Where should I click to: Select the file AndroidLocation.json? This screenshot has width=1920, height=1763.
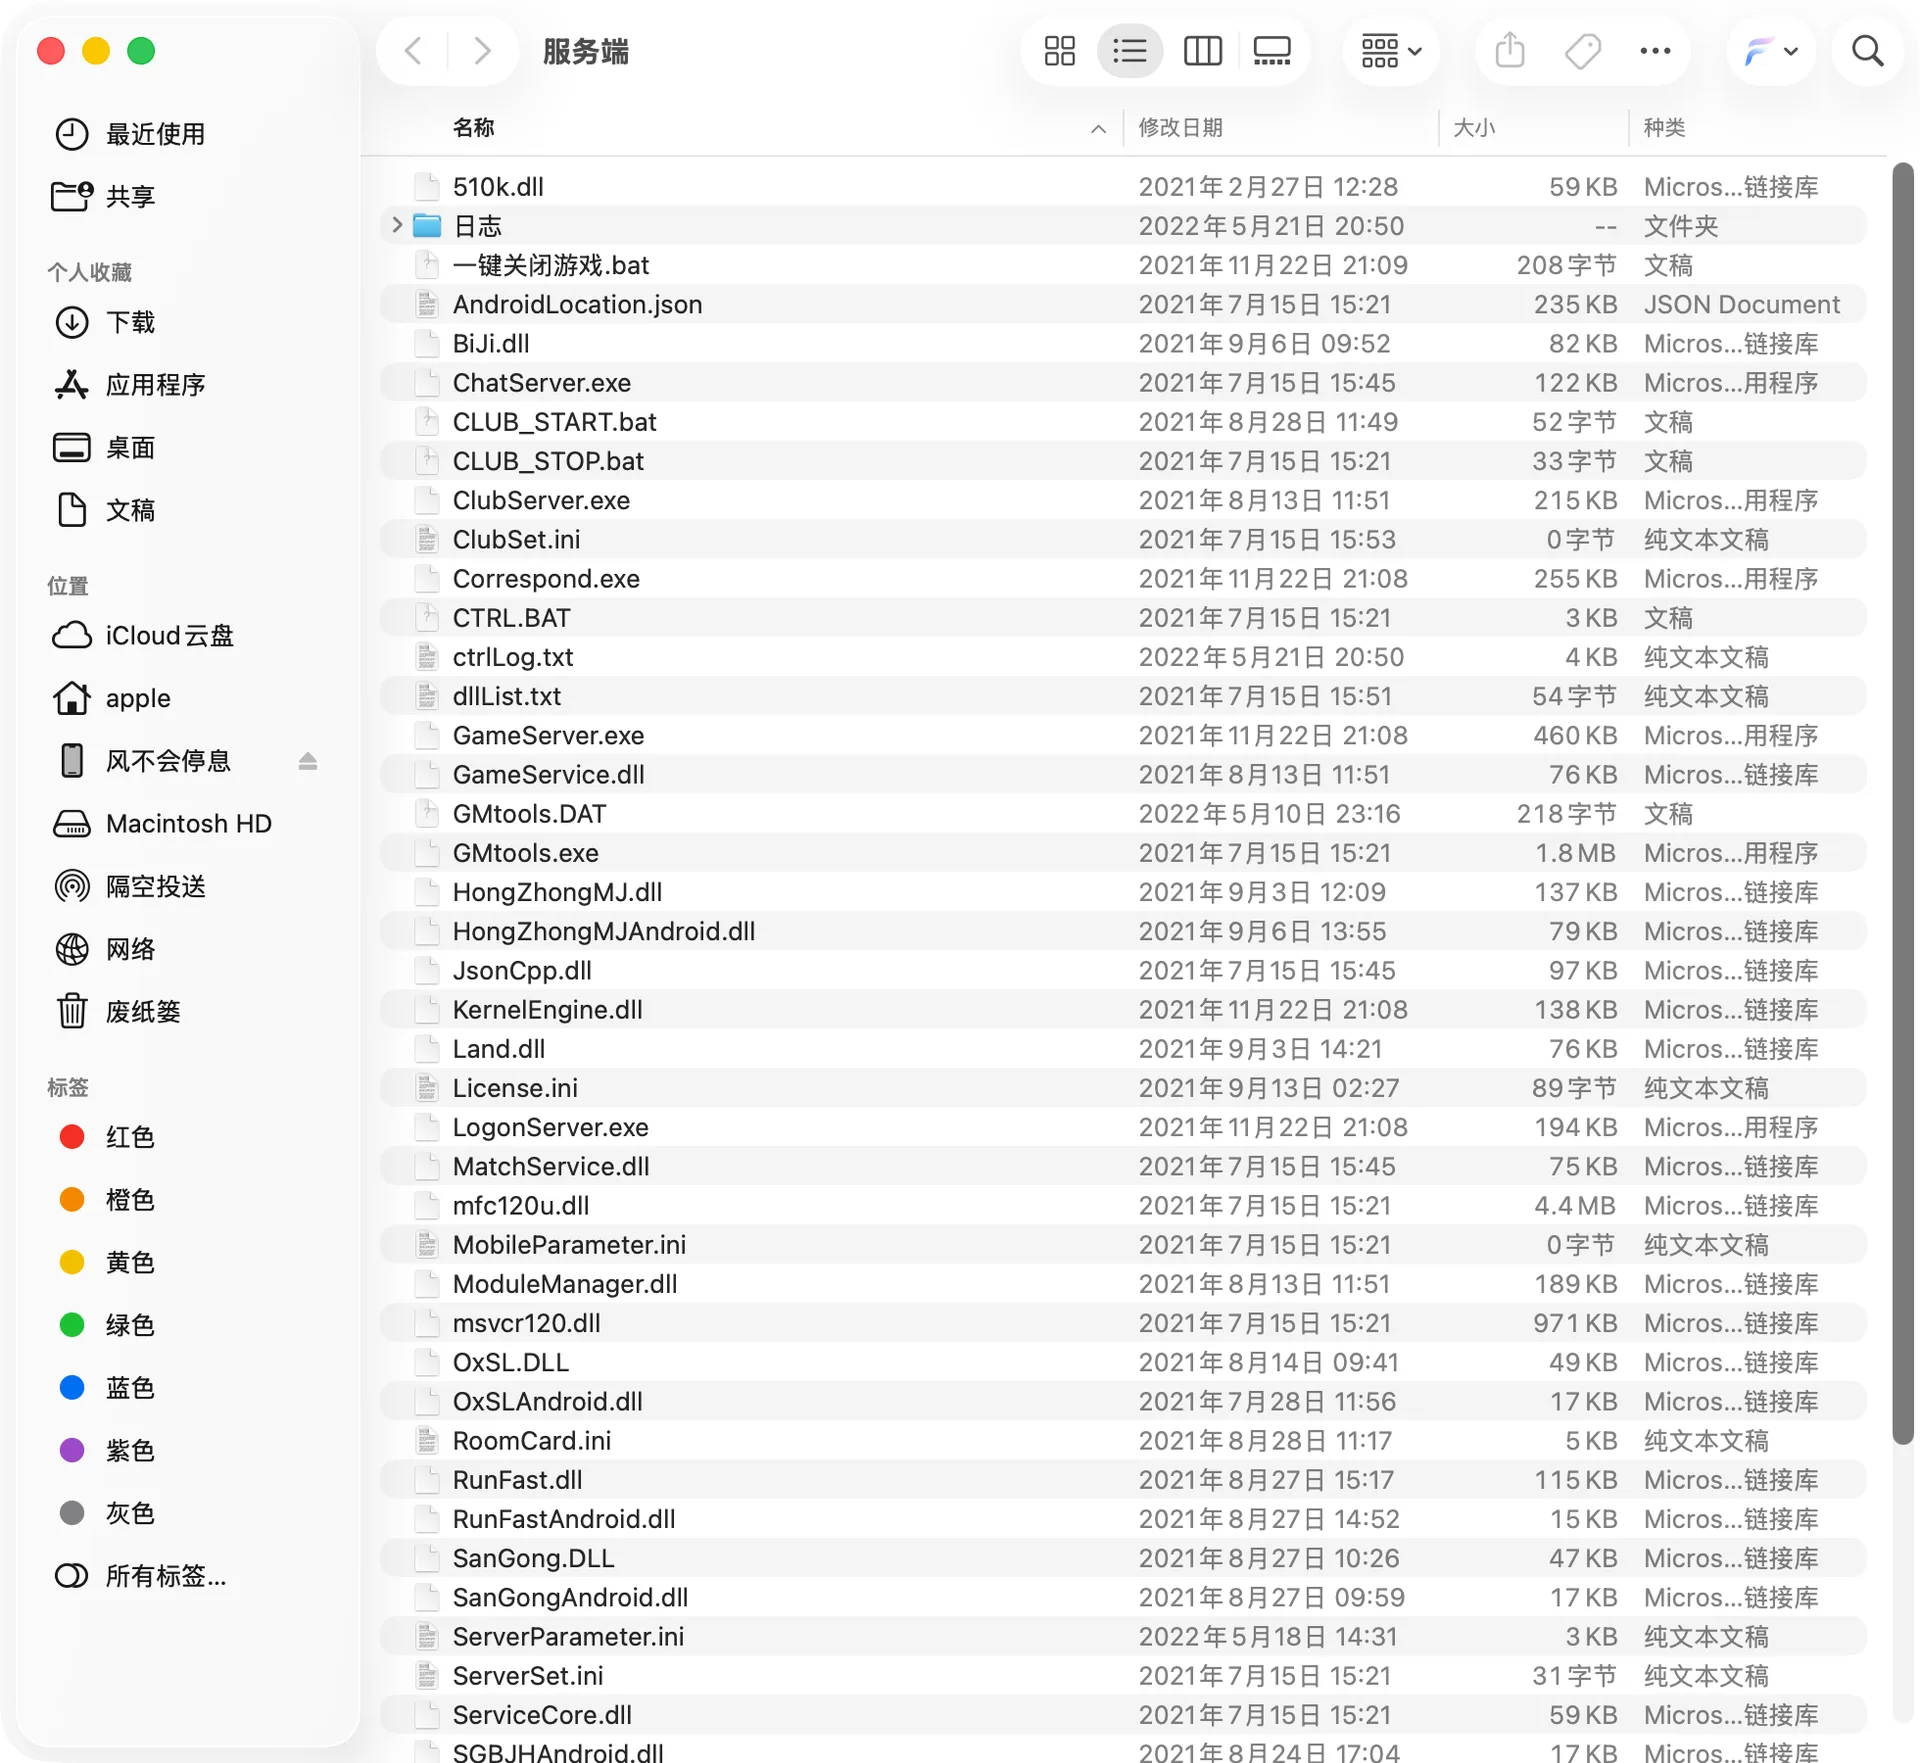1122,305
